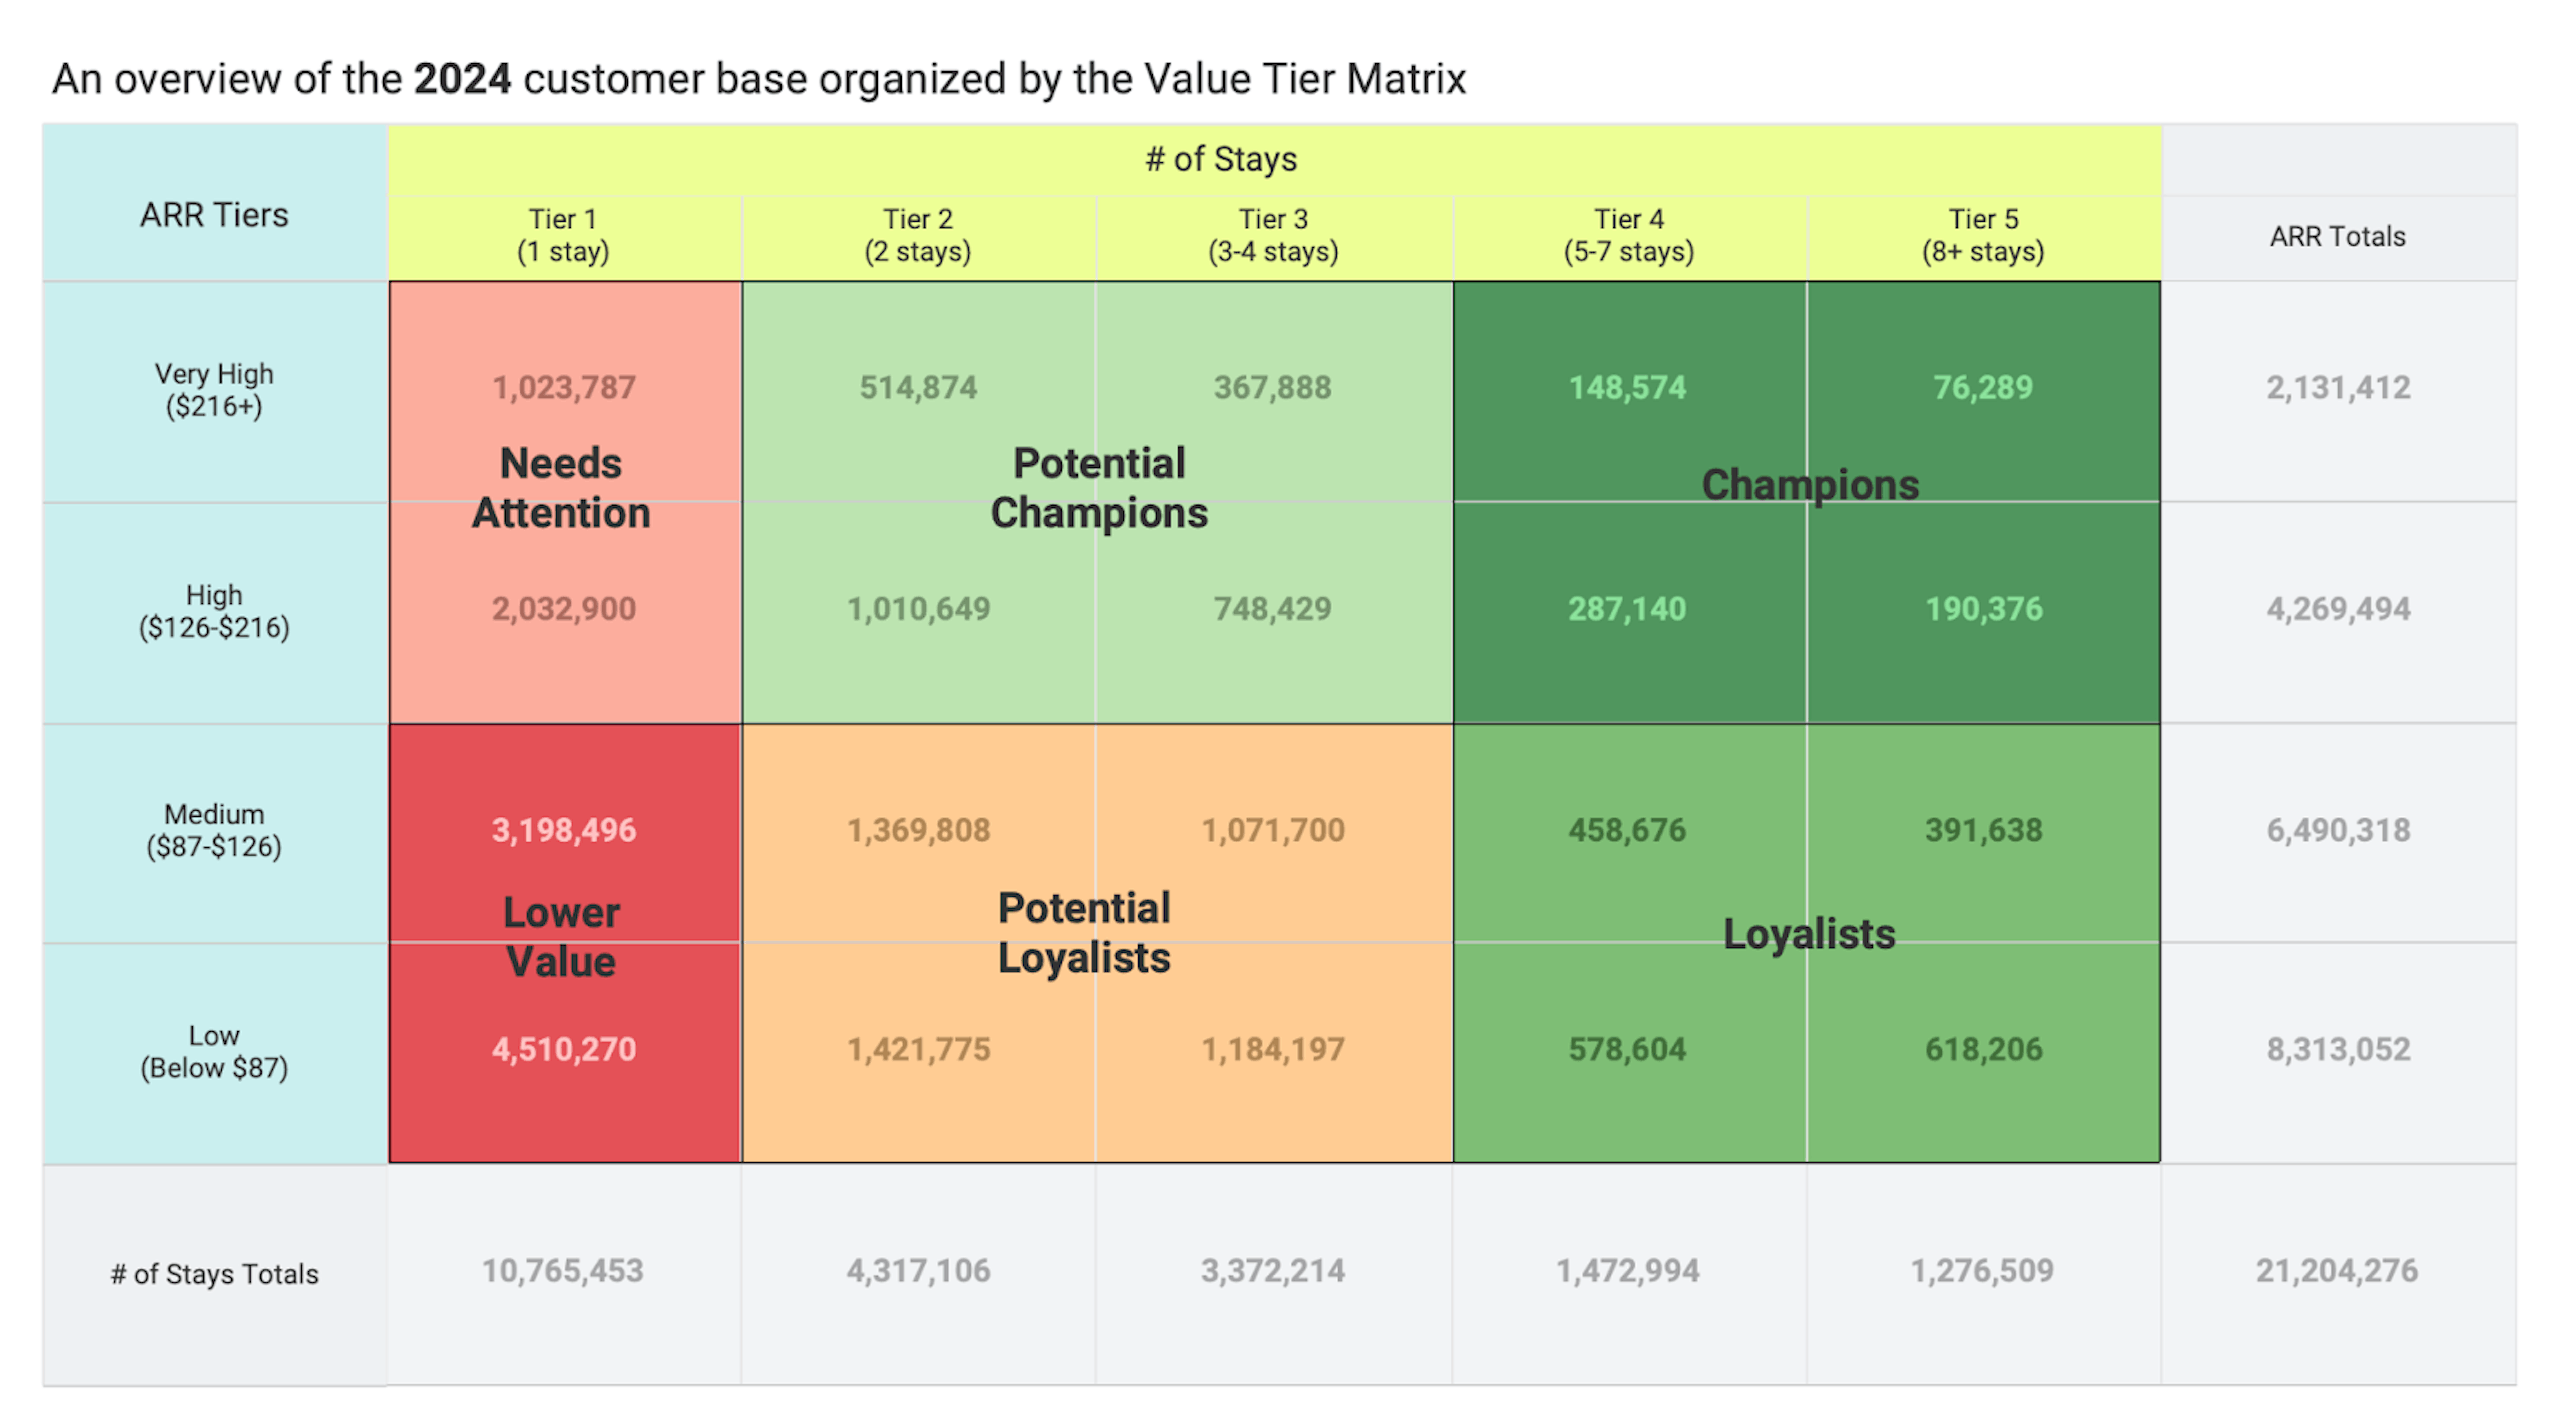
Task: Click the Needs Attention segment label
Action: pos(561,488)
